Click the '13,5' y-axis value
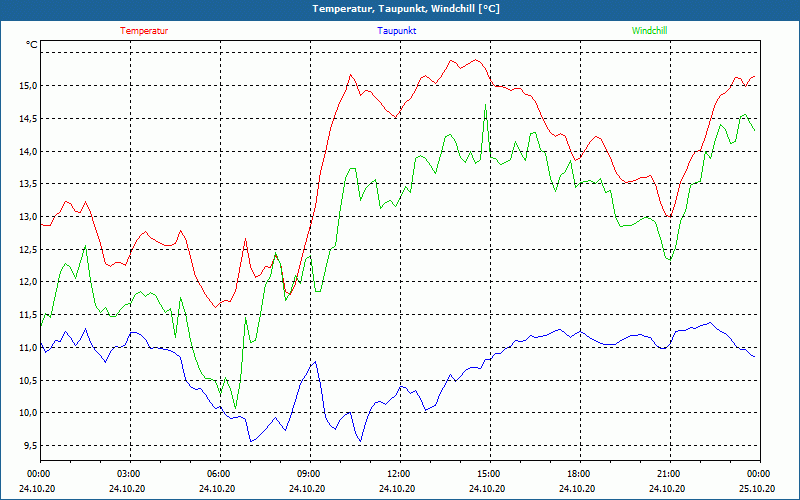Viewport: 800px width, 500px height. [x=29, y=184]
